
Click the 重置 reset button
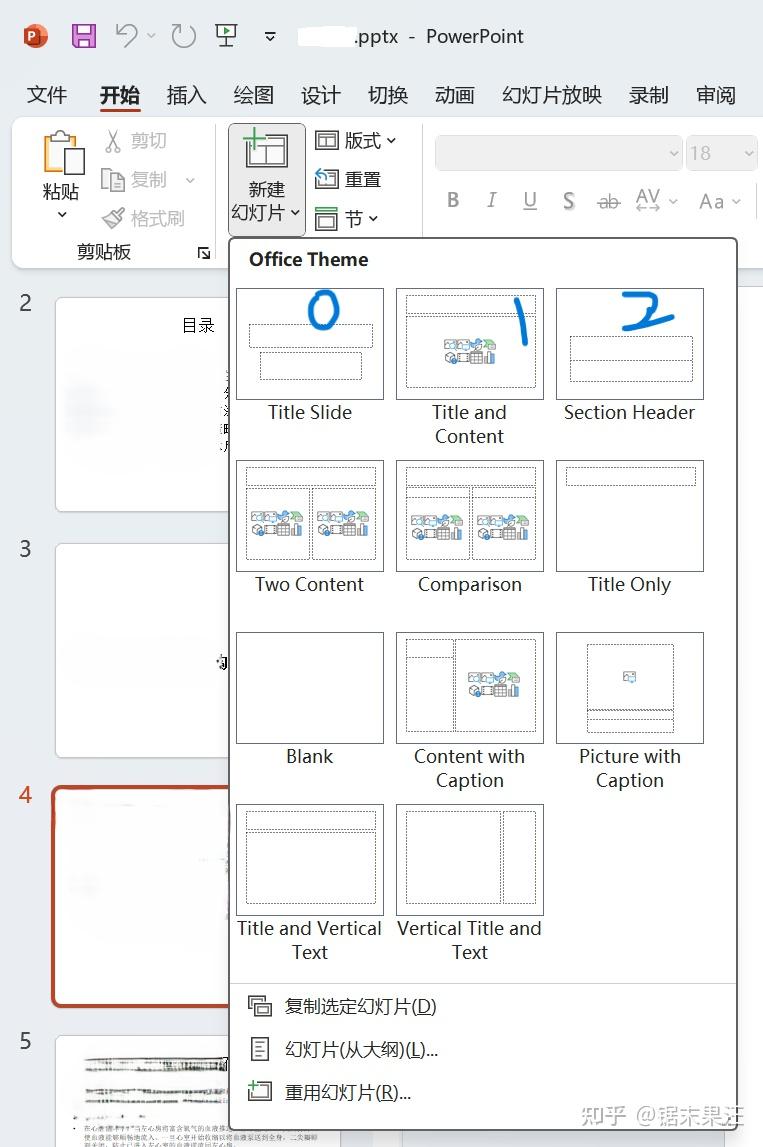pos(347,179)
